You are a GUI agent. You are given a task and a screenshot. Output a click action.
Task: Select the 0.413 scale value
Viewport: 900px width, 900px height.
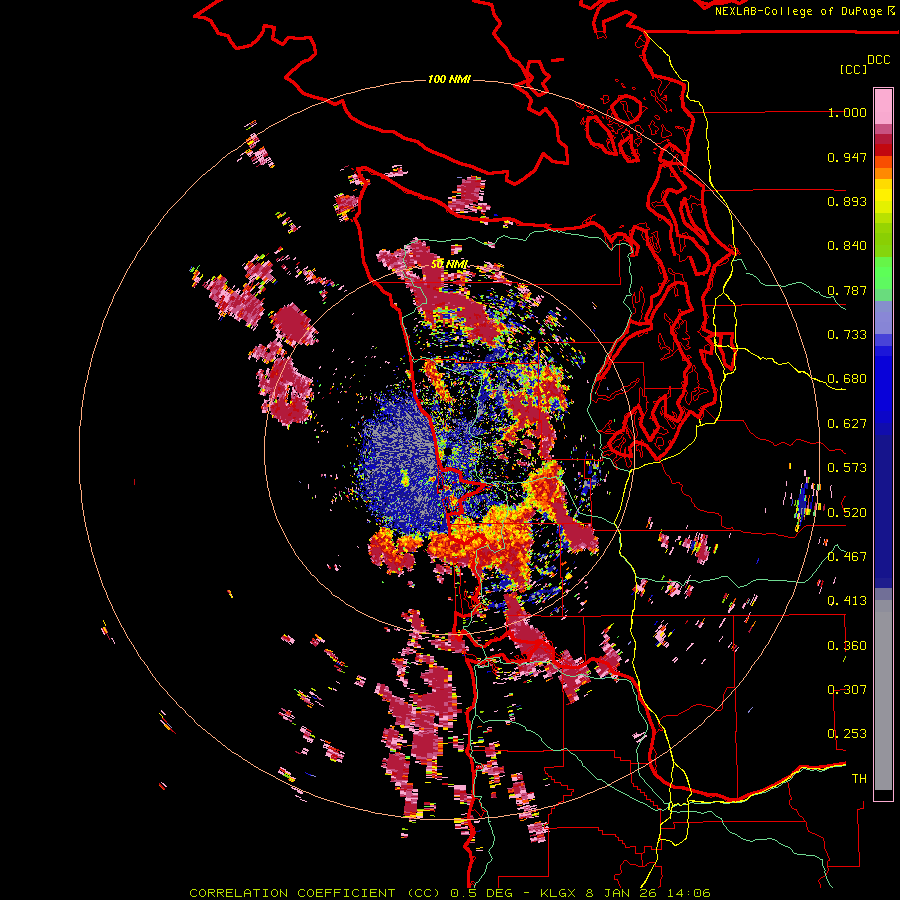(847, 601)
